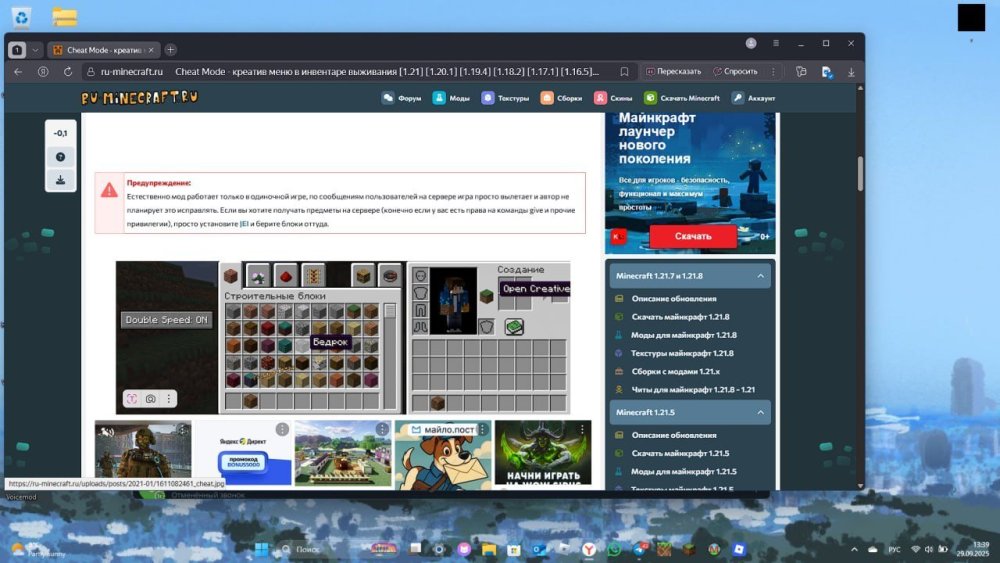
Task: Click the Пересказать button in address bar
Action: click(673, 71)
